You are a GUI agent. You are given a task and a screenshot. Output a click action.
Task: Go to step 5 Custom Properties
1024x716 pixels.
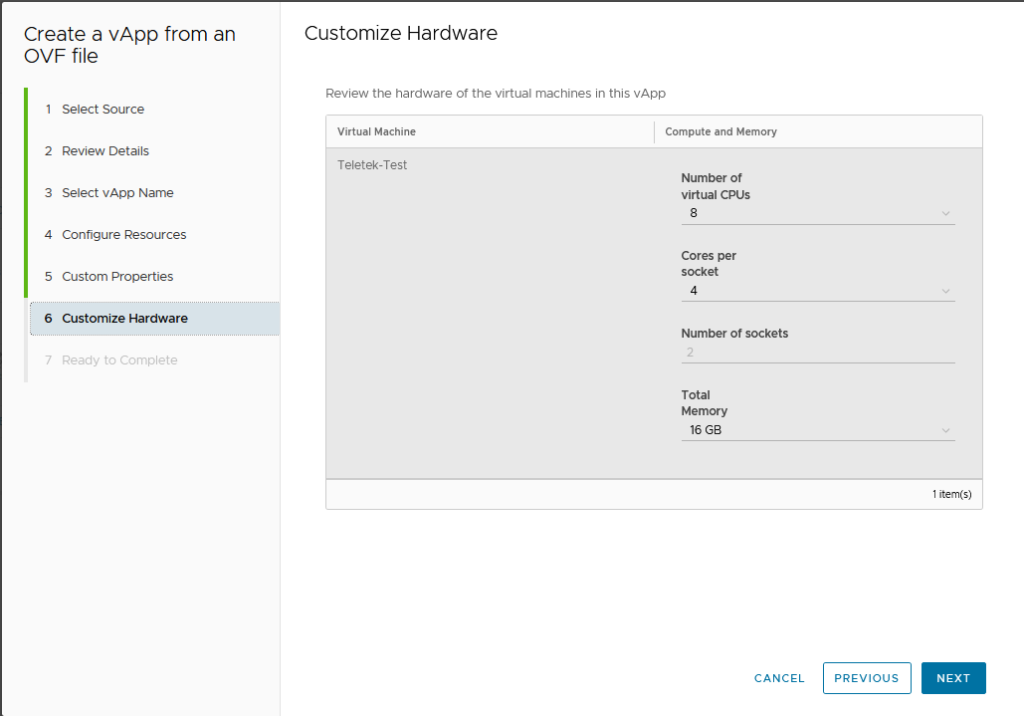[x=109, y=276]
